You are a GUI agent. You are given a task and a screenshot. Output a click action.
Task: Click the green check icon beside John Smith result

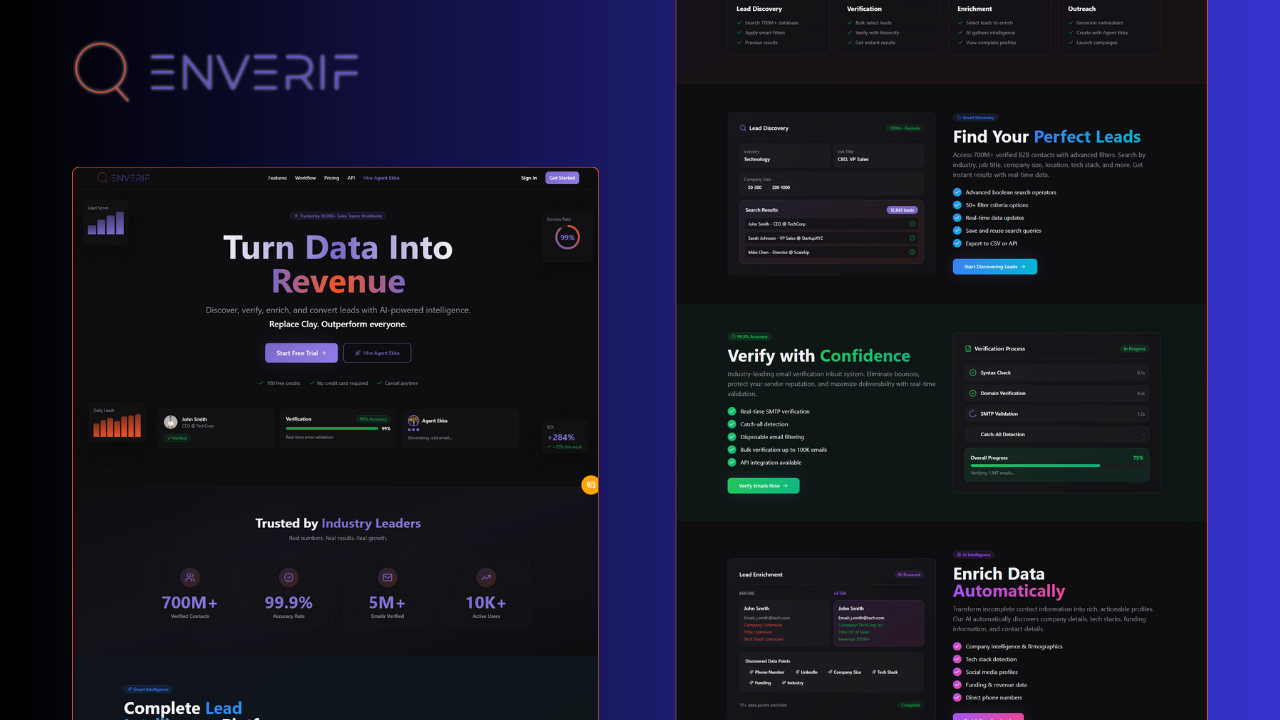coord(912,224)
